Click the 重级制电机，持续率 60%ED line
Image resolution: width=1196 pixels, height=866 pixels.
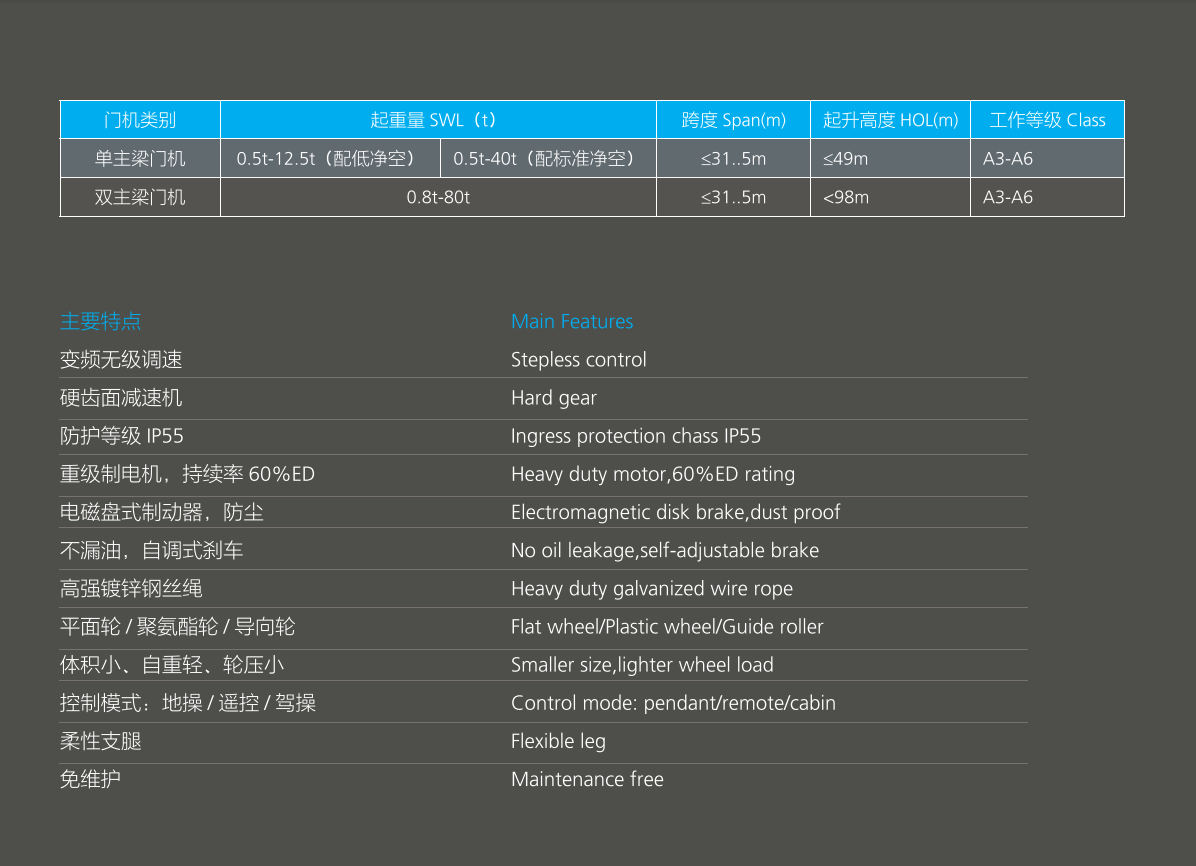(188, 474)
